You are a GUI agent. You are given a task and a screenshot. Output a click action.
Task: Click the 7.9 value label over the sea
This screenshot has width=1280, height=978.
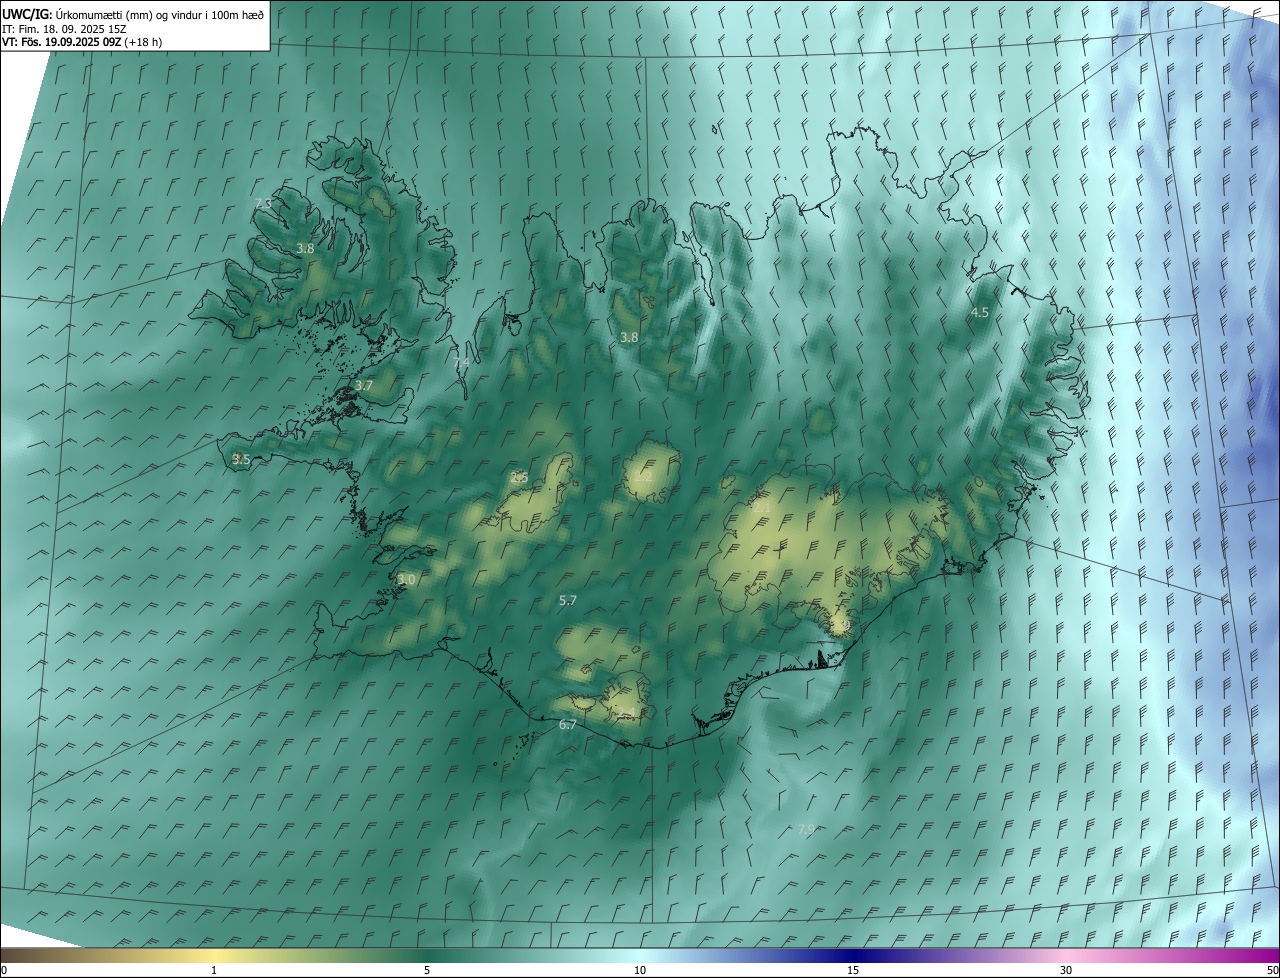point(806,829)
